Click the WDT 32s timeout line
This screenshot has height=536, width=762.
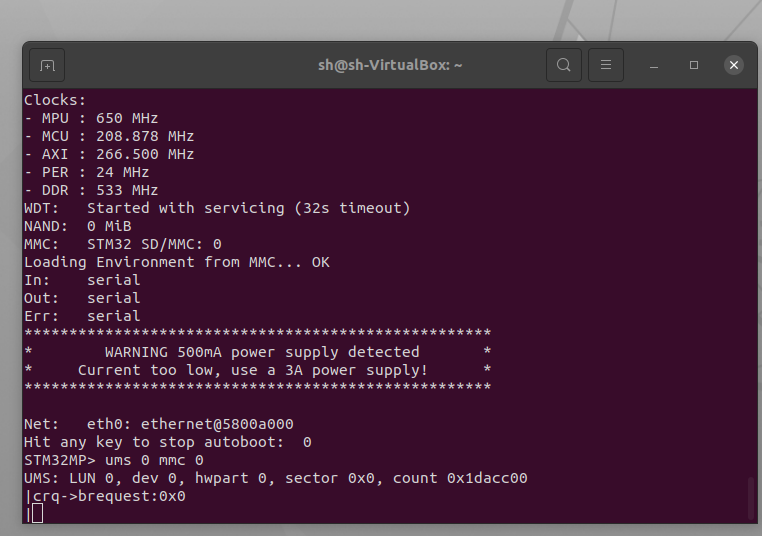click(217, 208)
